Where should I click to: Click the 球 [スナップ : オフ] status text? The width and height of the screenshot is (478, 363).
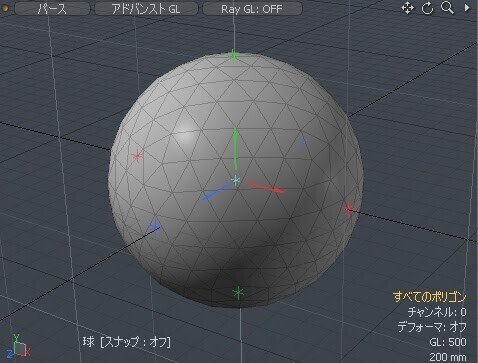(x=127, y=342)
